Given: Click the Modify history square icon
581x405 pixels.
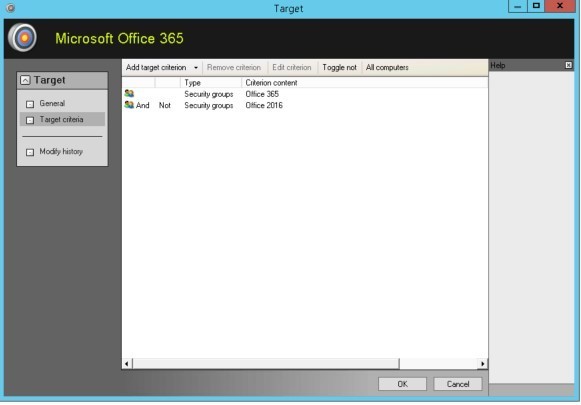Looking at the screenshot, I should point(30,152).
